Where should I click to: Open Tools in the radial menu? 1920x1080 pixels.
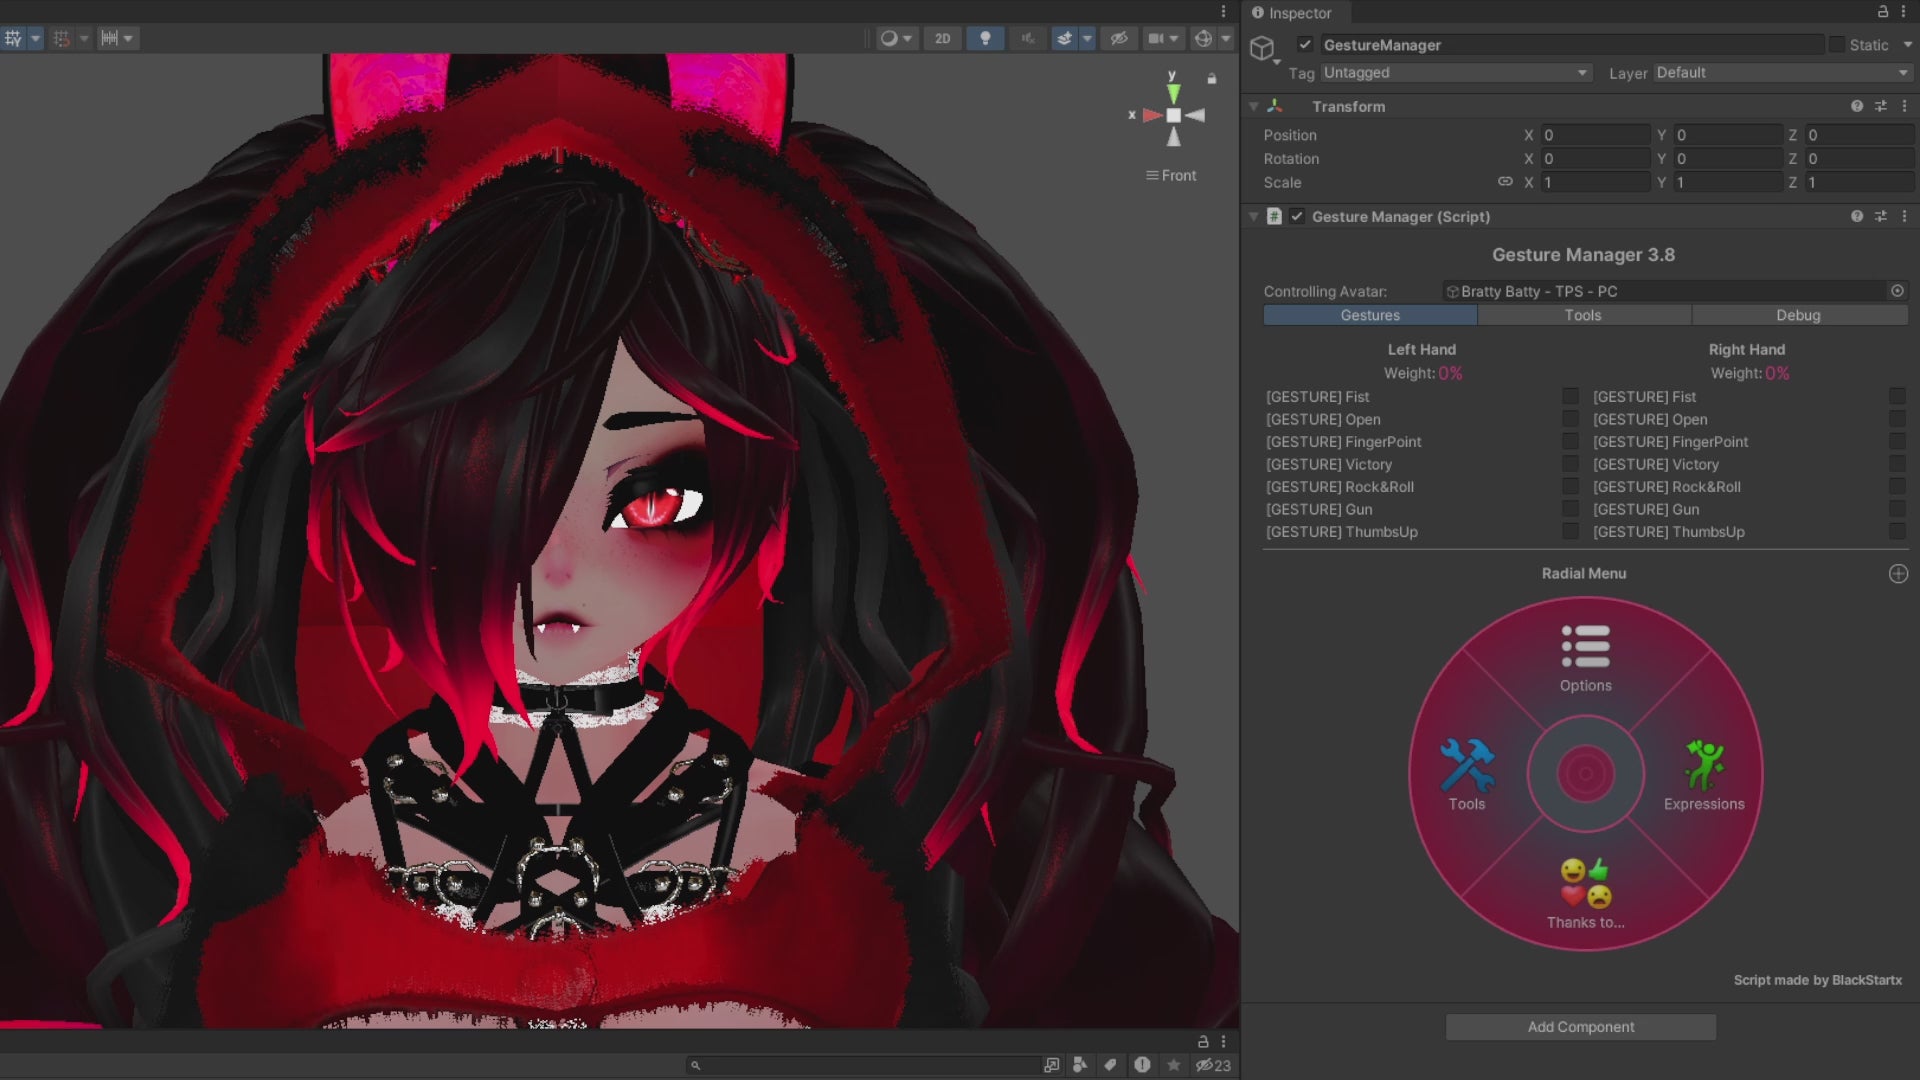pos(1467,775)
